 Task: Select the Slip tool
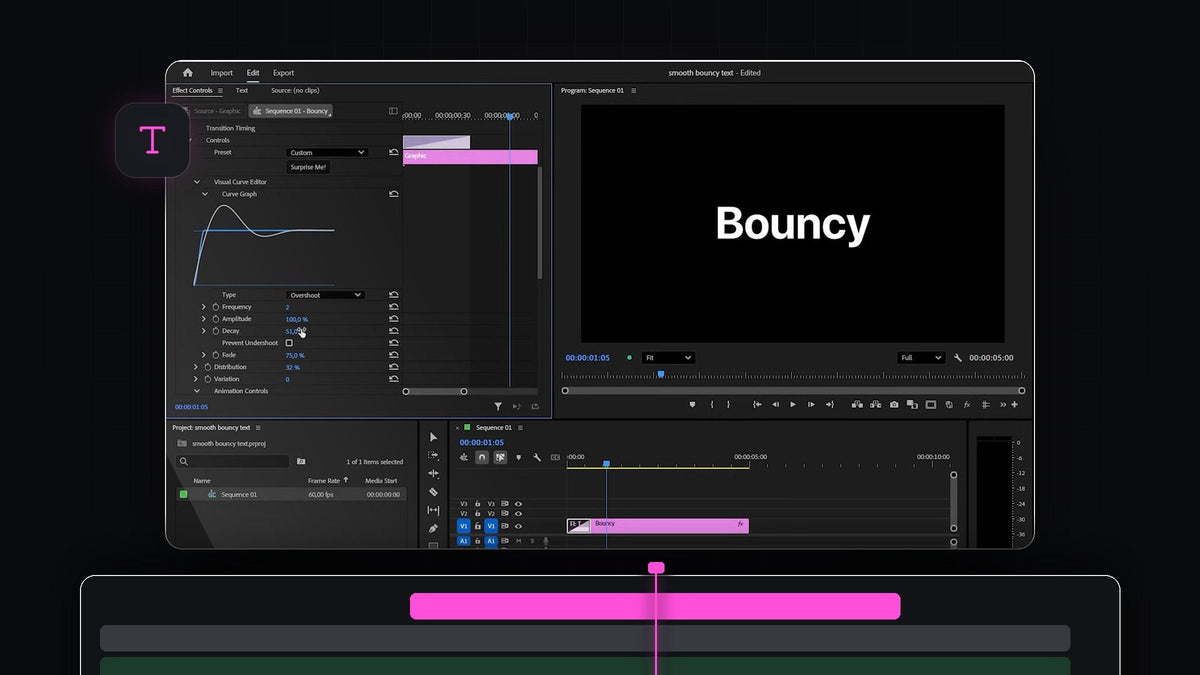[433, 510]
